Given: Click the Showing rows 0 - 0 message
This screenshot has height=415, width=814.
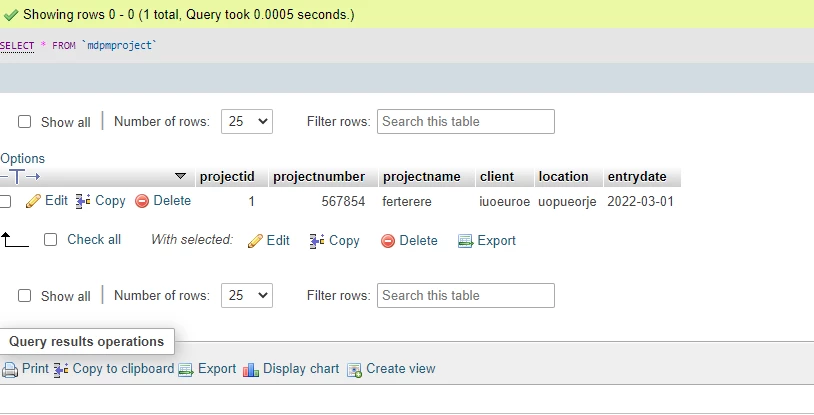Looking at the screenshot, I should (x=188, y=15).
